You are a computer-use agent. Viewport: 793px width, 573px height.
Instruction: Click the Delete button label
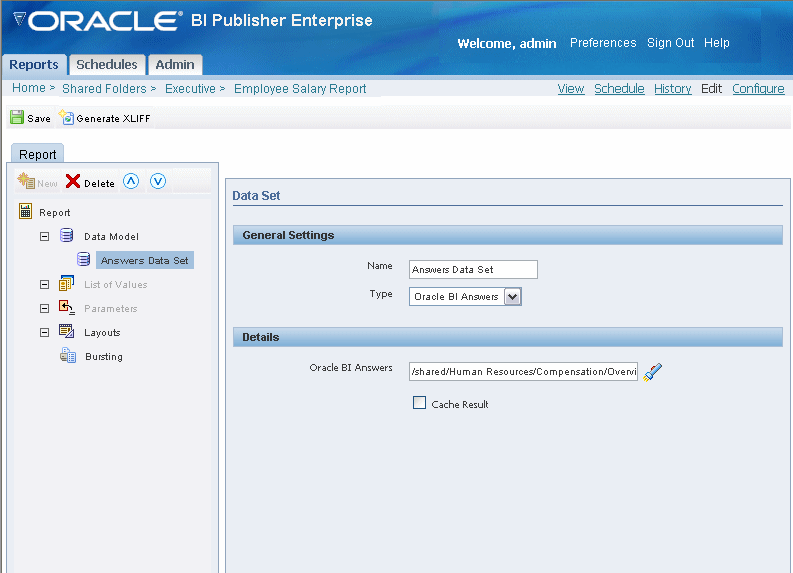coord(99,183)
